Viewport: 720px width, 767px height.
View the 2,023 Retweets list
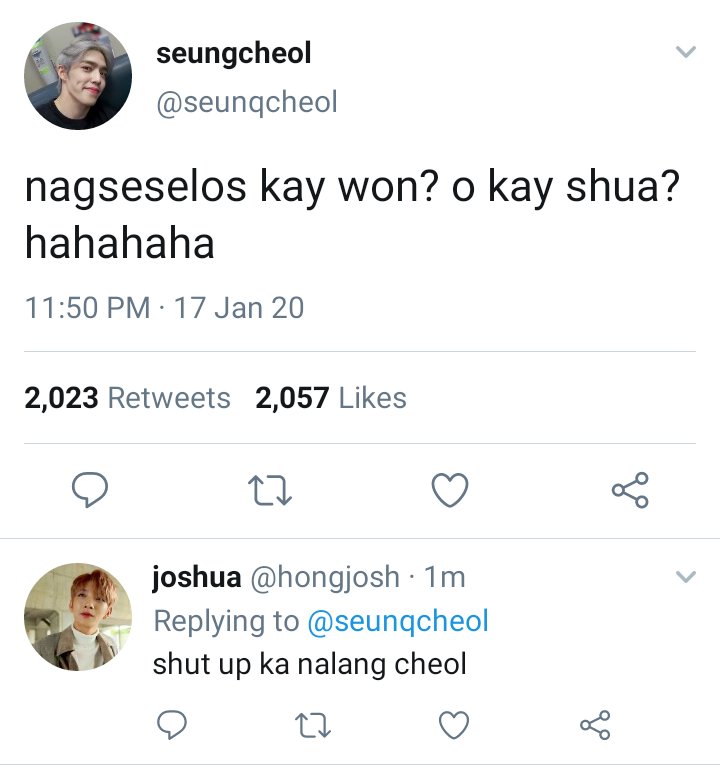coord(127,398)
